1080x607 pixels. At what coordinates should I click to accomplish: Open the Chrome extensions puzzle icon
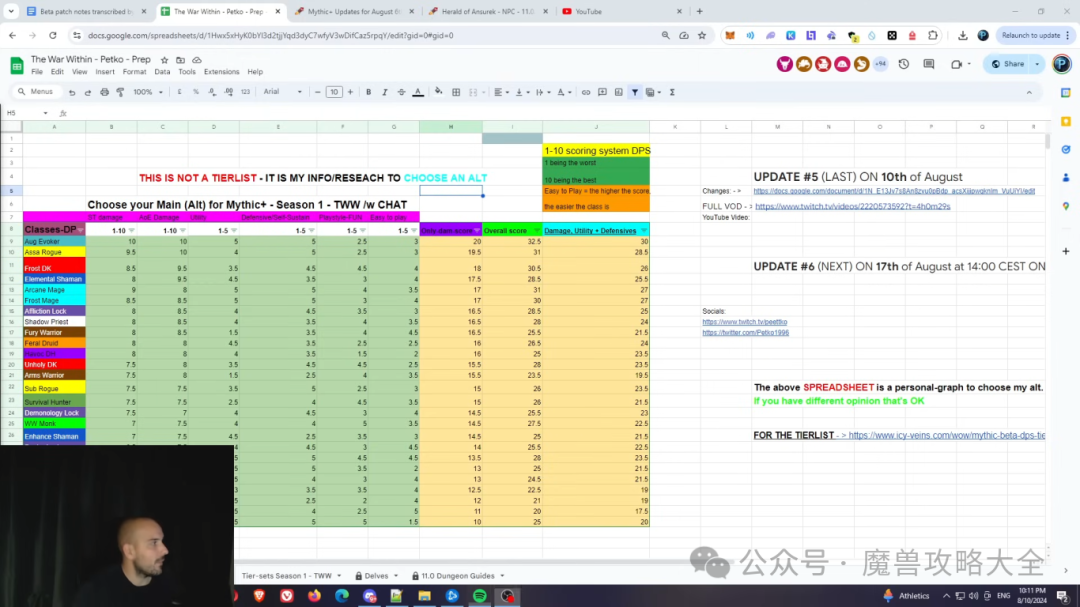click(x=933, y=35)
